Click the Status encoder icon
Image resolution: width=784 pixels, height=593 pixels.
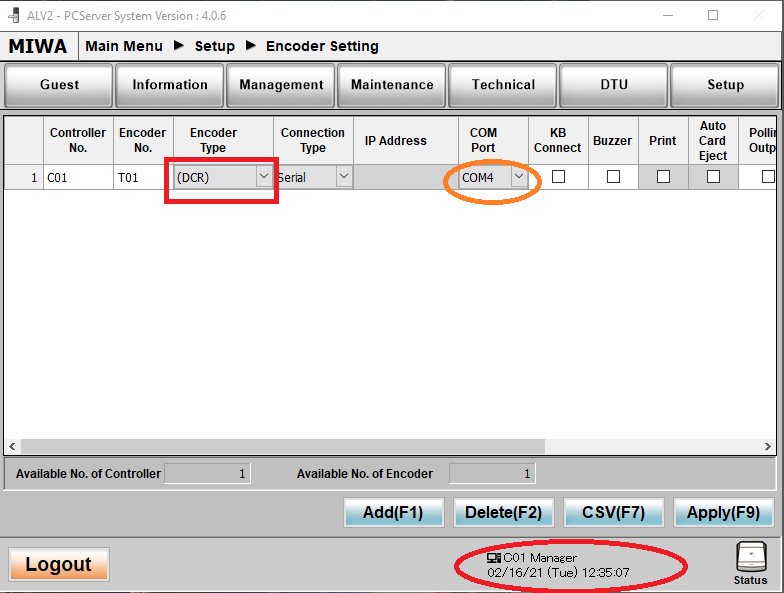pos(750,557)
